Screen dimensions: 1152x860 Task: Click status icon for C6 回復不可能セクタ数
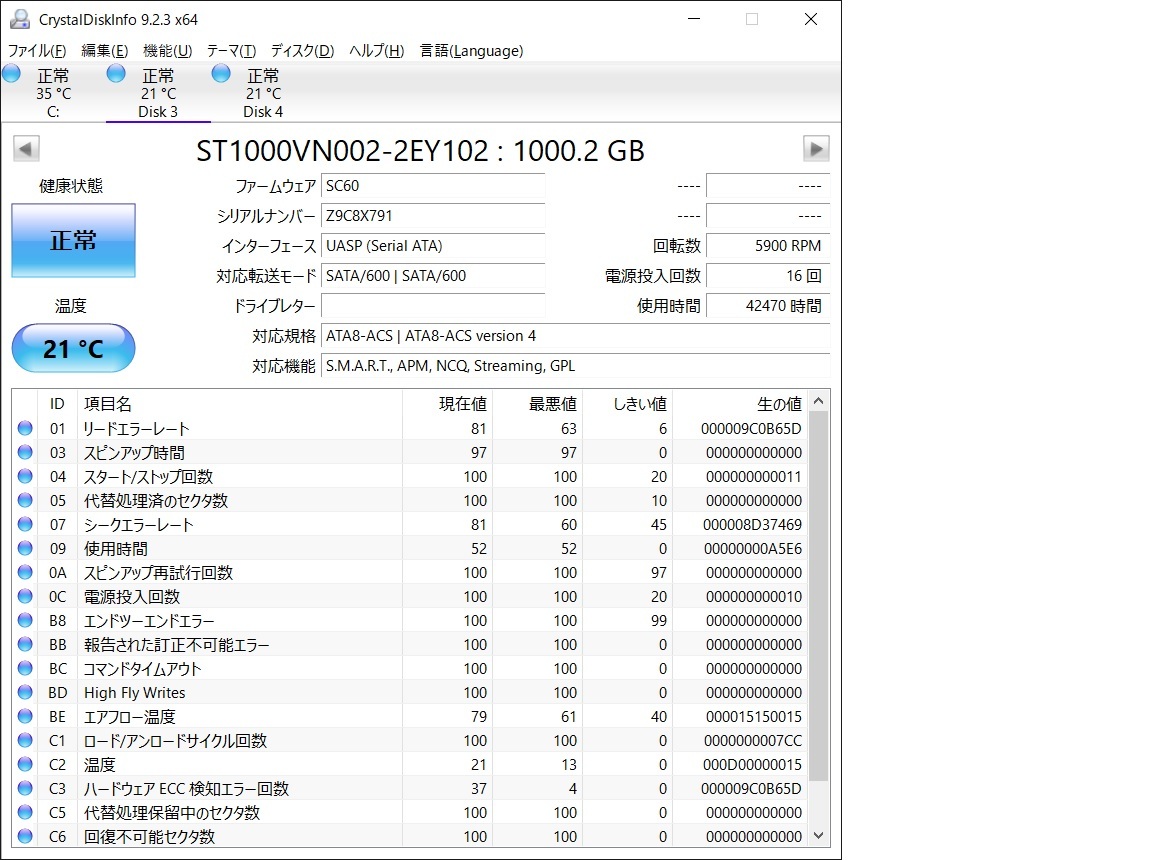tap(25, 836)
